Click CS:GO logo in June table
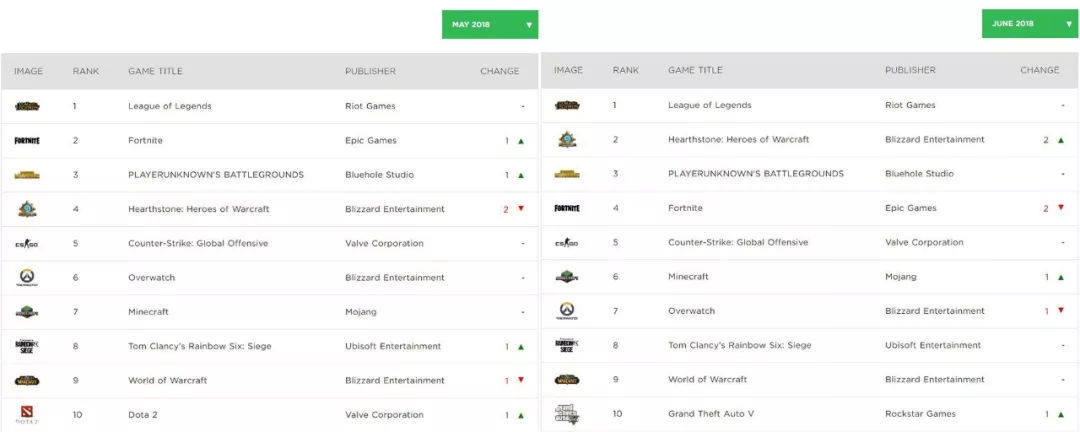This screenshot has height=432, width=1080. tap(568, 243)
